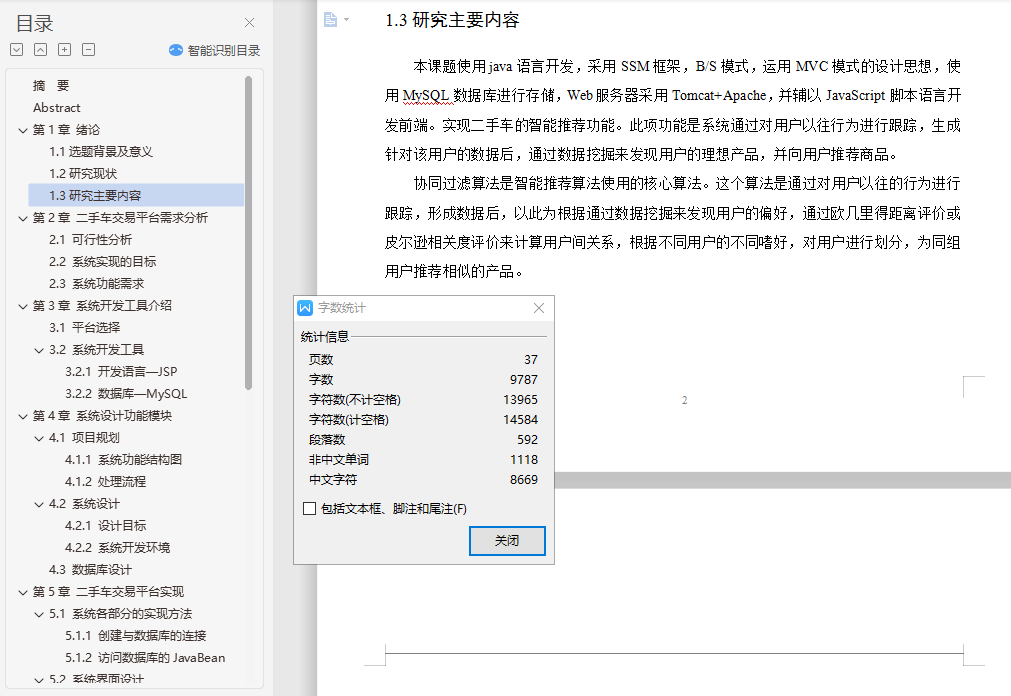Collapse 第1章 绪论 in the outline
The image size is (1011, 696).
pos(23,130)
